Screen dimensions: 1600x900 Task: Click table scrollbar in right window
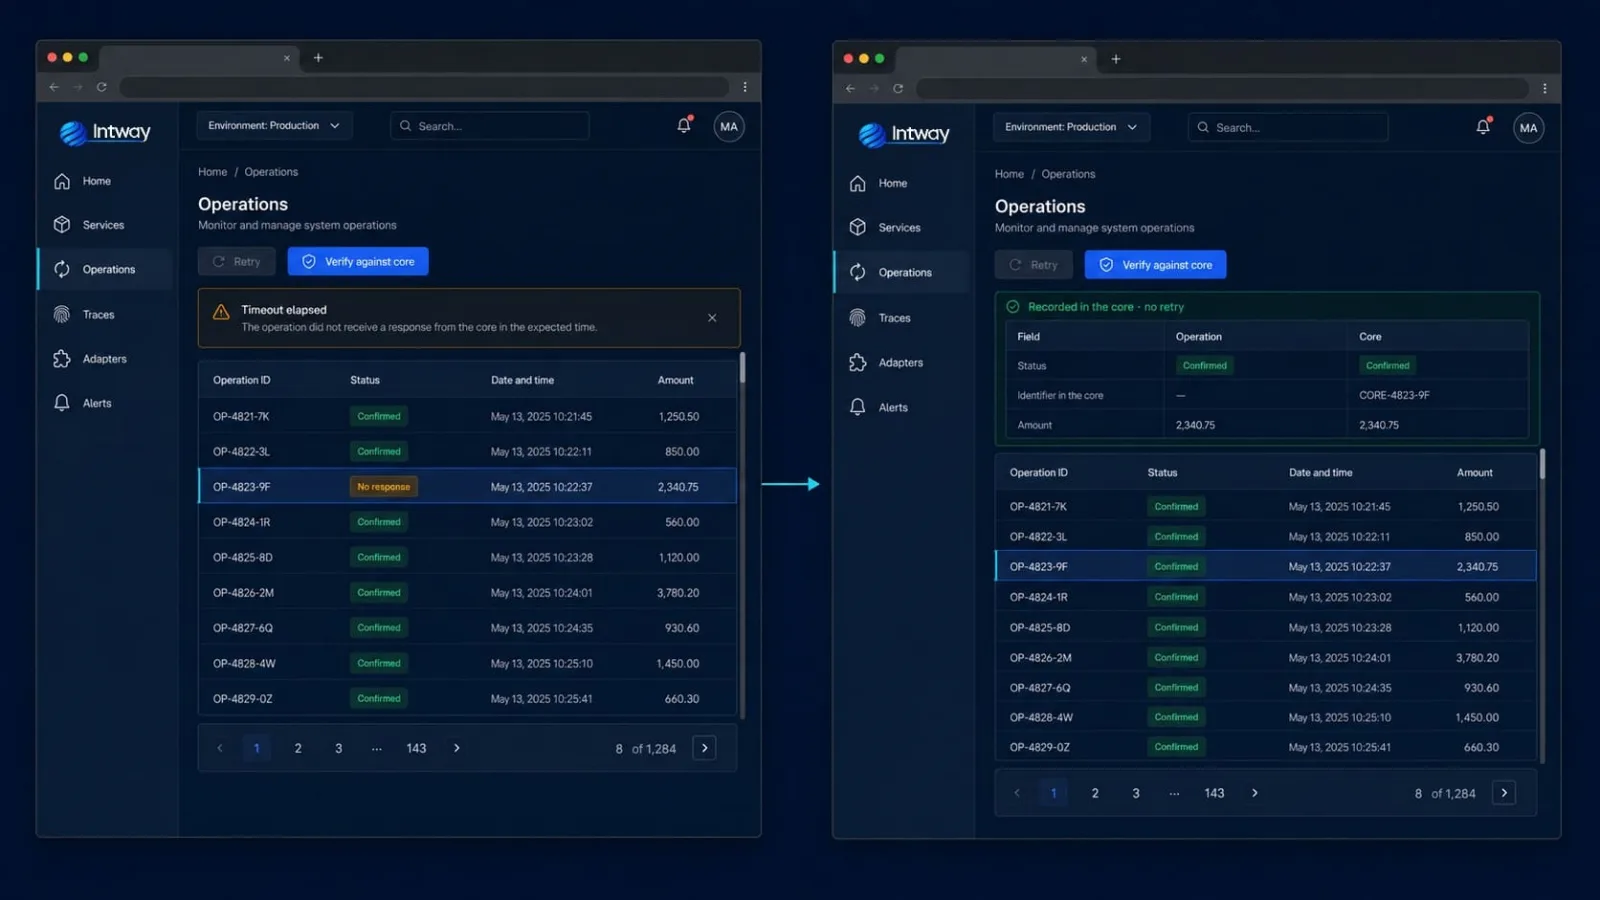(x=1542, y=463)
